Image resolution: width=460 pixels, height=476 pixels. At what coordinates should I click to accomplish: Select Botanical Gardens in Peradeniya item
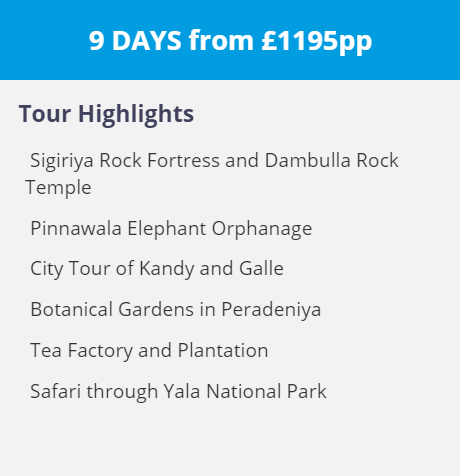[x=176, y=310]
